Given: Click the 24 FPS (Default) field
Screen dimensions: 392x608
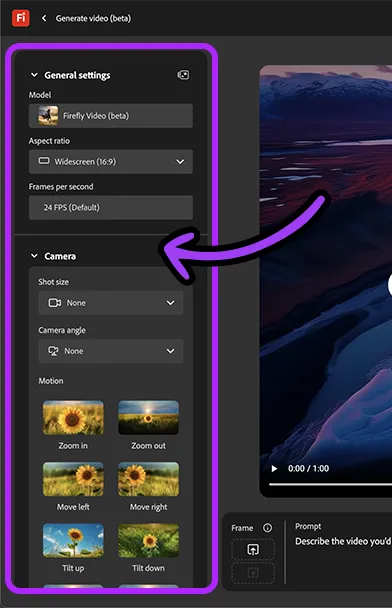Looking at the screenshot, I should point(111,207).
